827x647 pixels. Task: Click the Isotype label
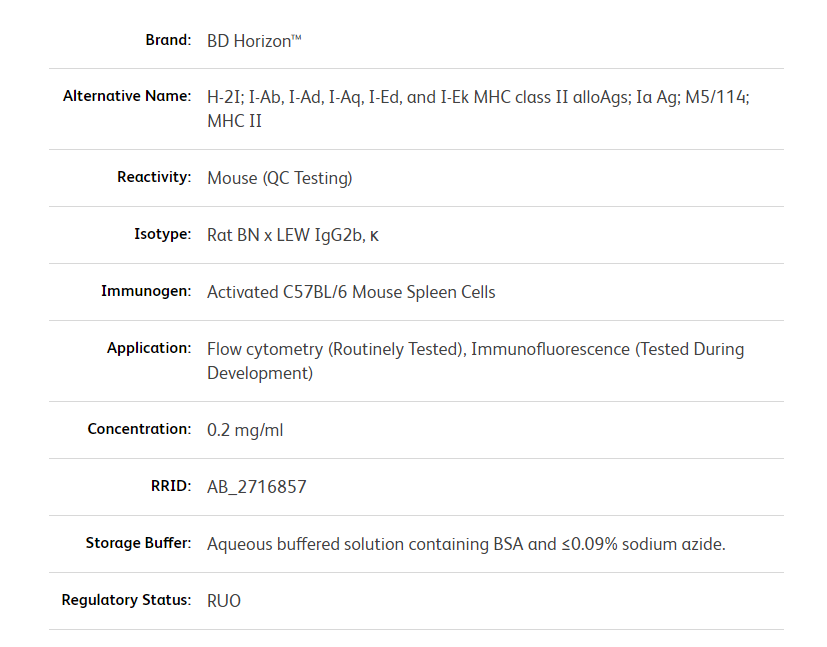(162, 234)
